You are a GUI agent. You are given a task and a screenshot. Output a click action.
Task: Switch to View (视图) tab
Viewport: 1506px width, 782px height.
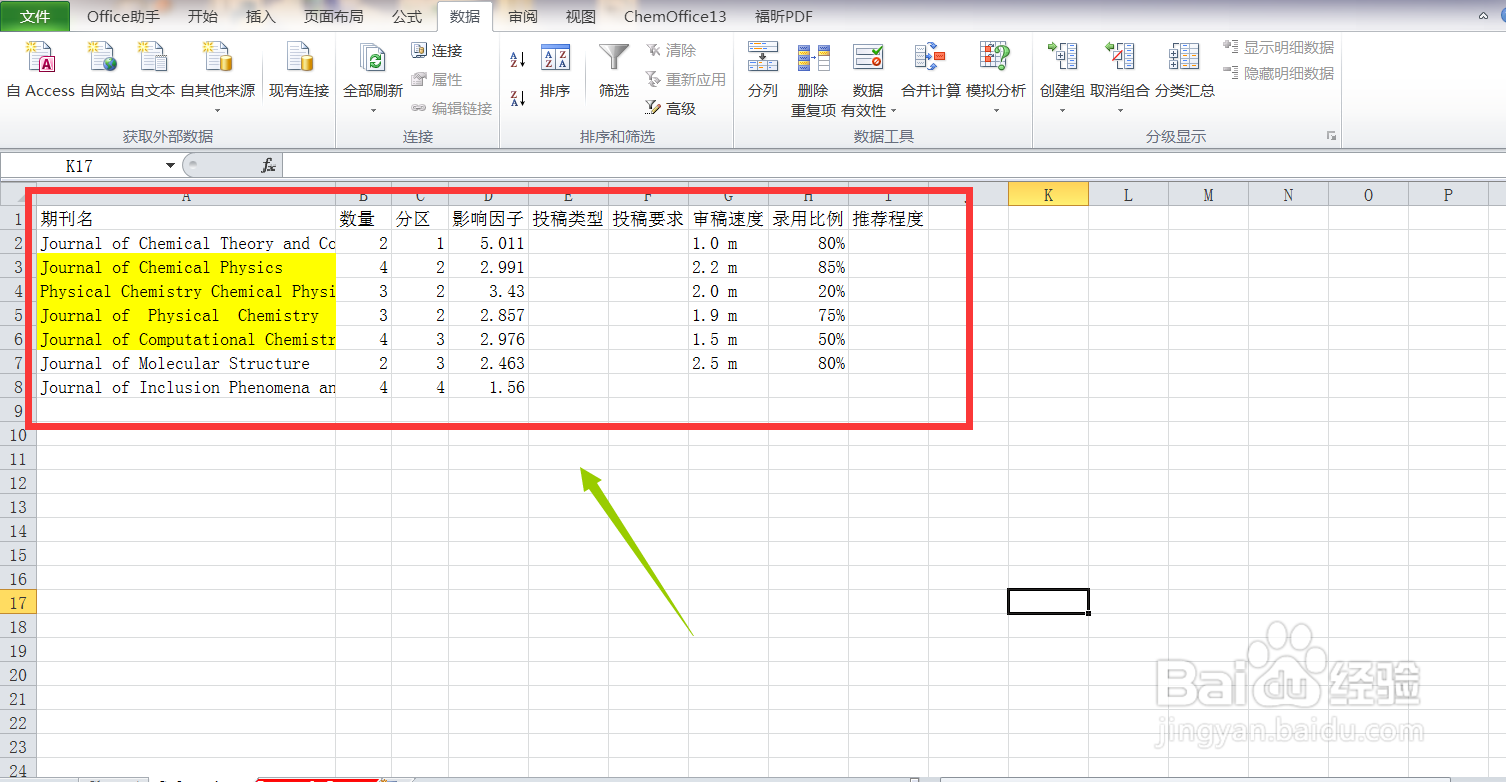click(580, 16)
